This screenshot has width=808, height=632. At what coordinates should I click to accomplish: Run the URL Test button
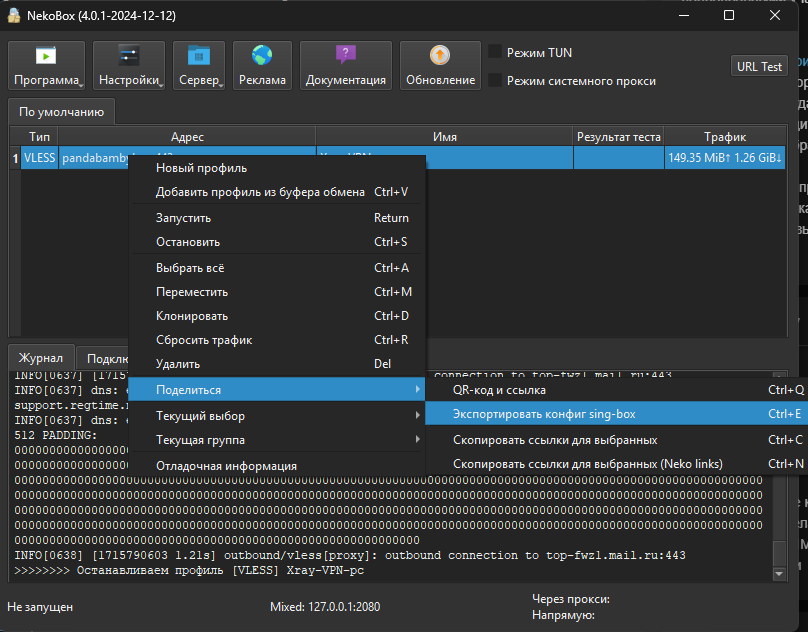coord(759,66)
